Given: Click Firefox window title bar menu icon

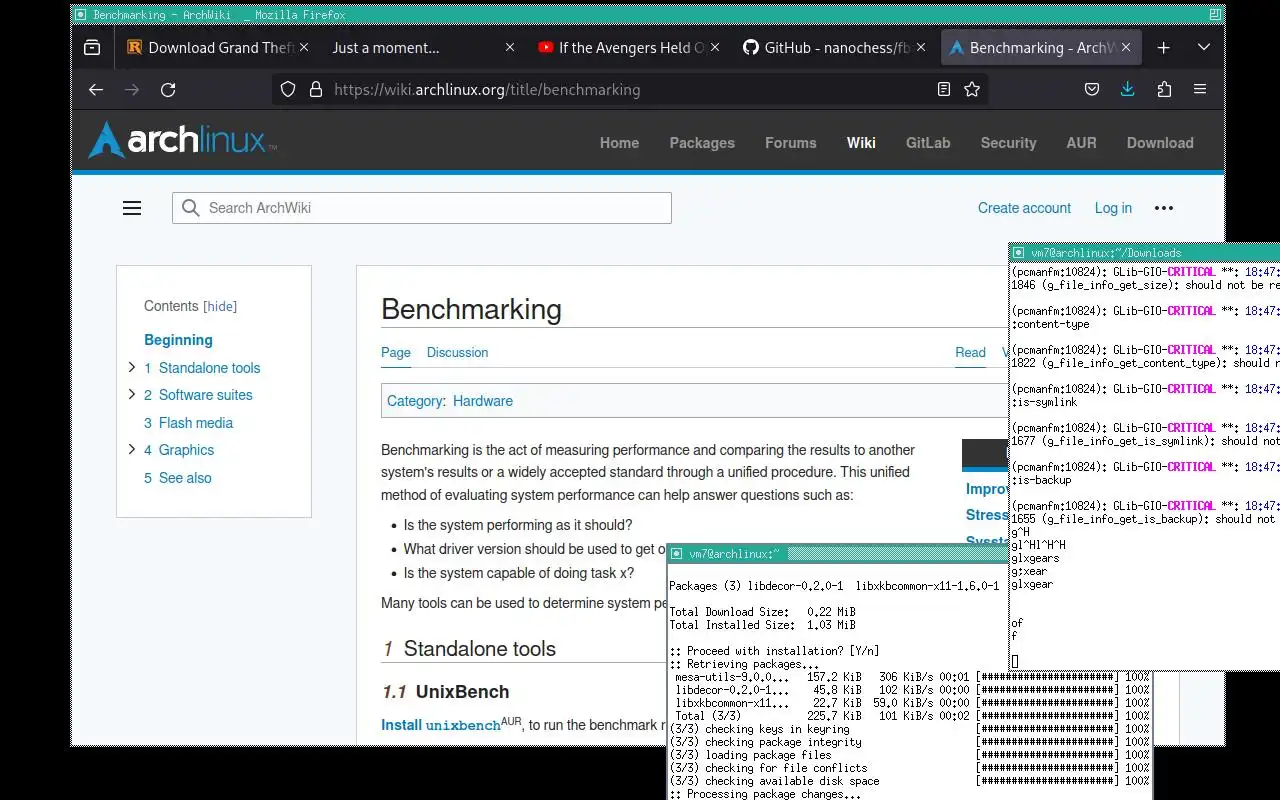Looking at the screenshot, I should [81, 15].
